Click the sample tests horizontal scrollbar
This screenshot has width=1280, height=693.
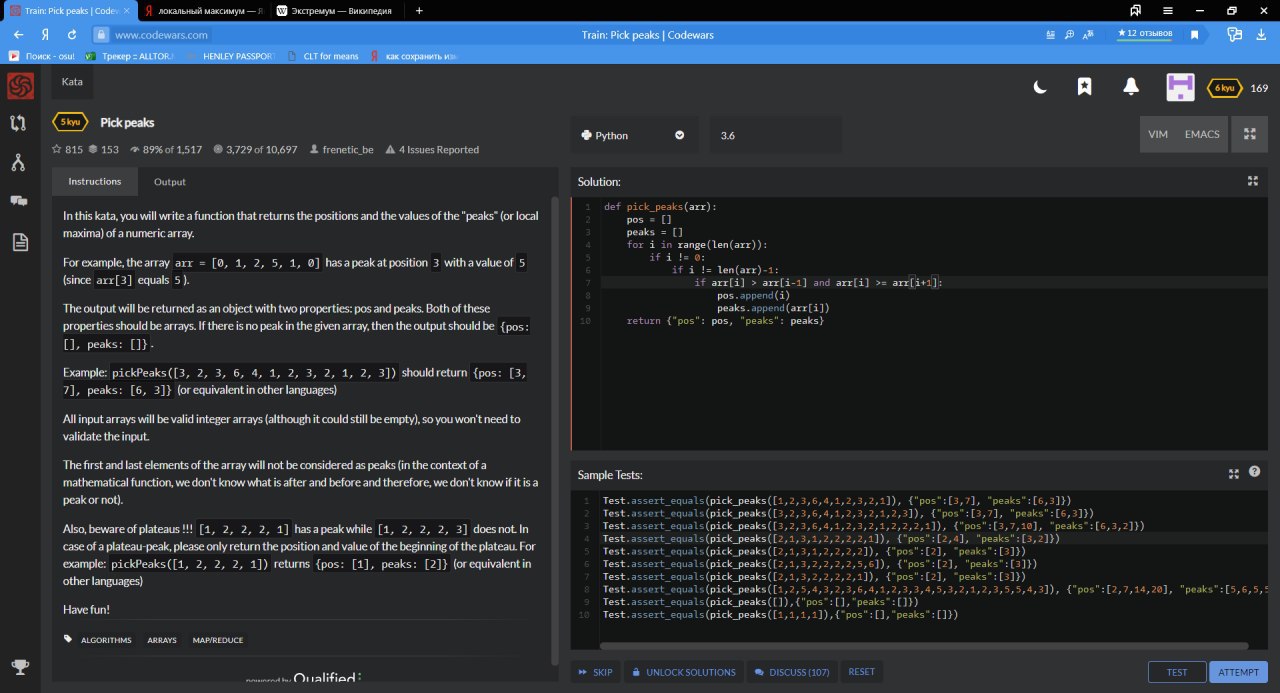[925, 647]
